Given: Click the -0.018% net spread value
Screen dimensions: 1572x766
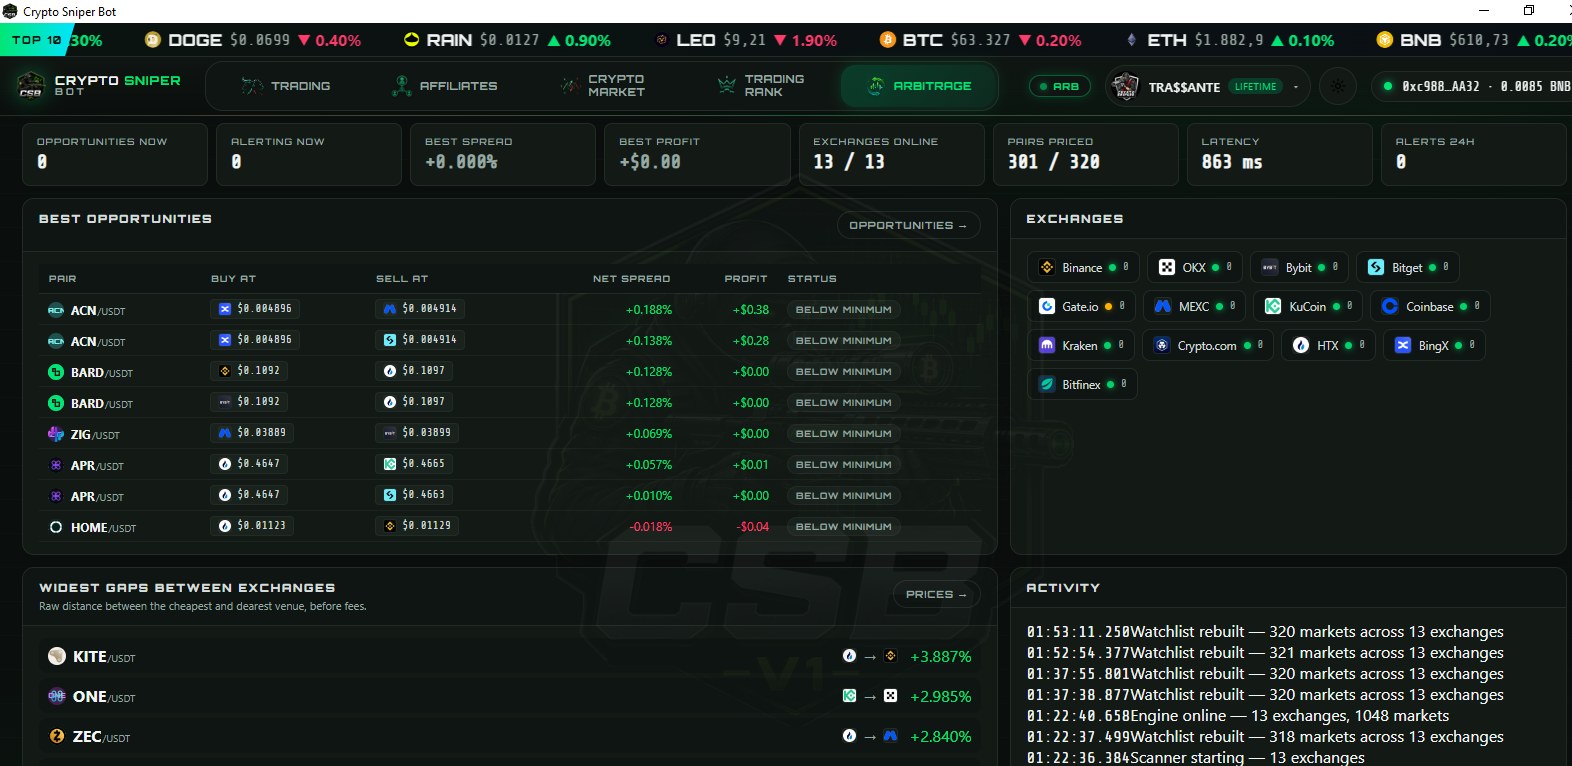Looking at the screenshot, I should point(650,527).
